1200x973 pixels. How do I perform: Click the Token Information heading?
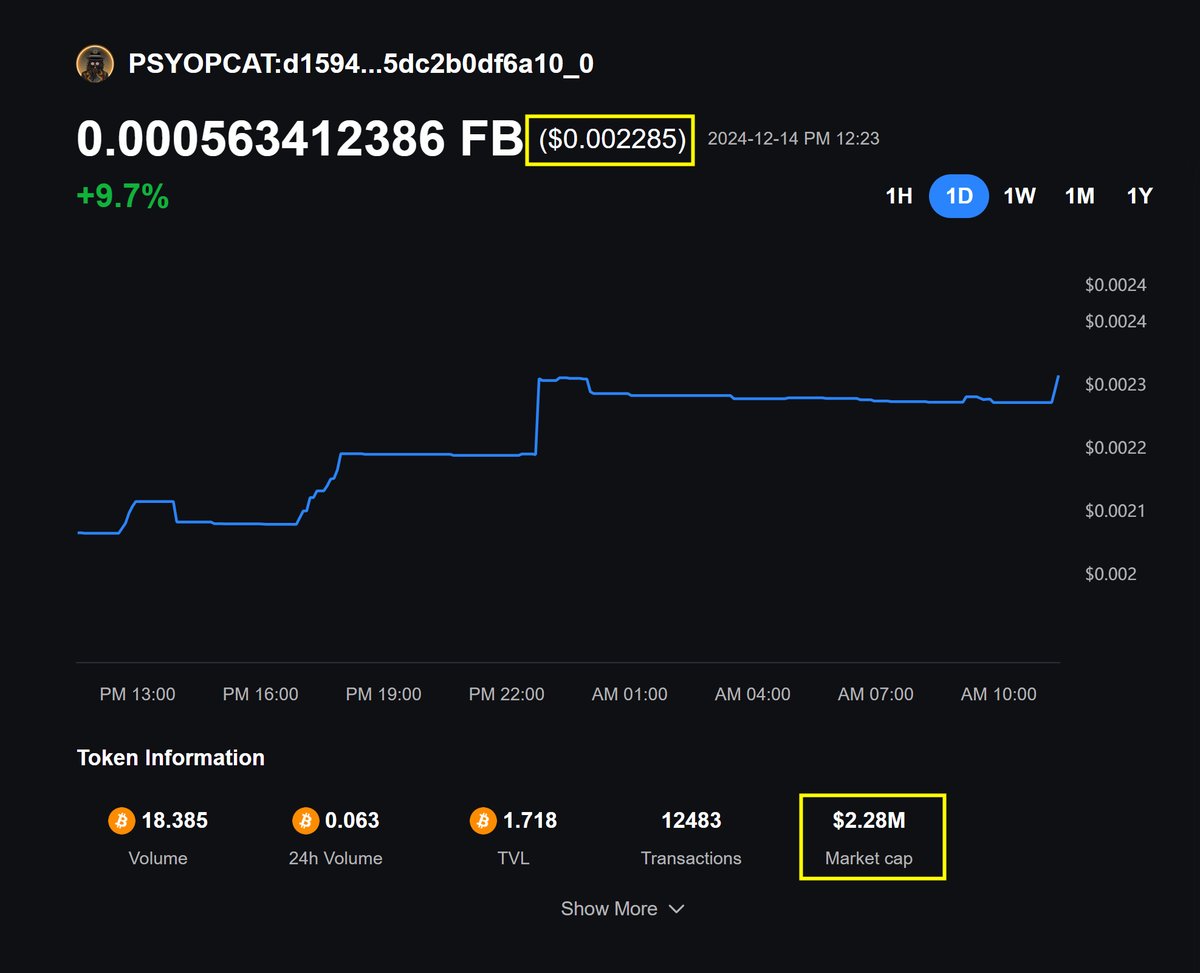coord(171,757)
